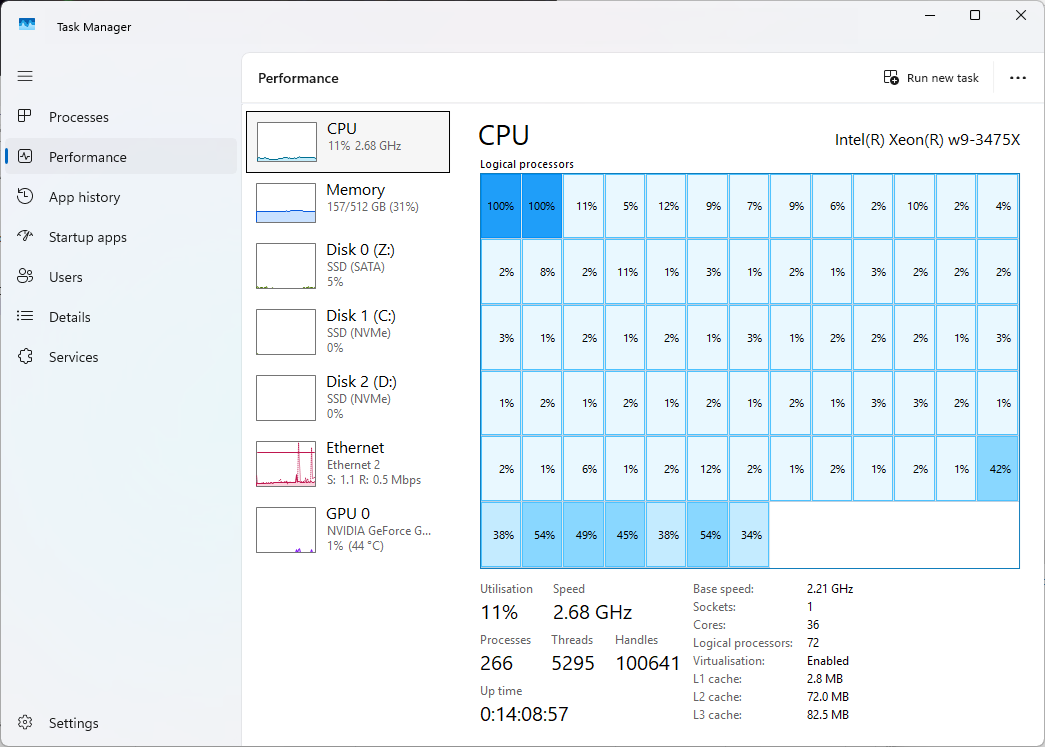The height and width of the screenshot is (747, 1045).
Task: Open the Services page in the sidebar
Action: point(121,357)
